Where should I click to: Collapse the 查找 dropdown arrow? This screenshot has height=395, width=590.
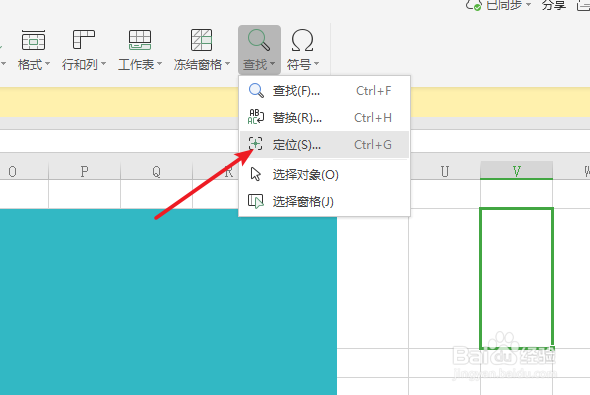click(273, 64)
